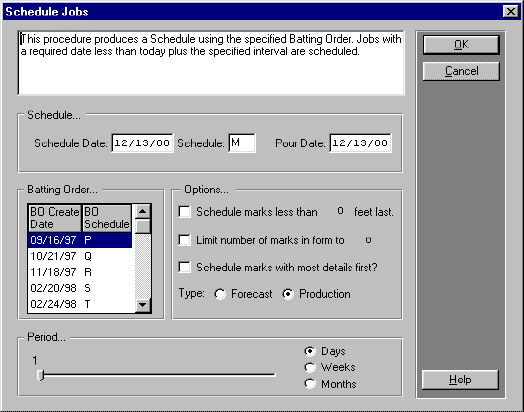Viewport: 524px width, 412px height.
Task: Click the Period slider handle
Action: [40, 375]
